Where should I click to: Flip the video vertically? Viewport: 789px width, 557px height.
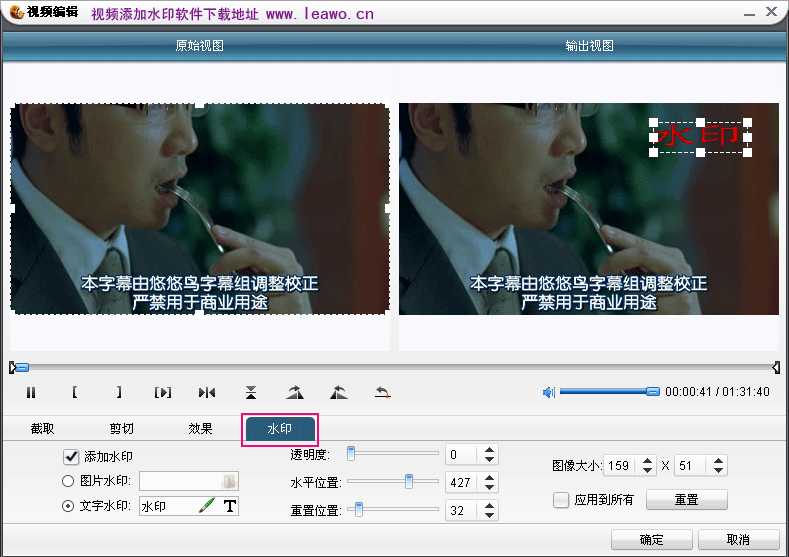251,392
